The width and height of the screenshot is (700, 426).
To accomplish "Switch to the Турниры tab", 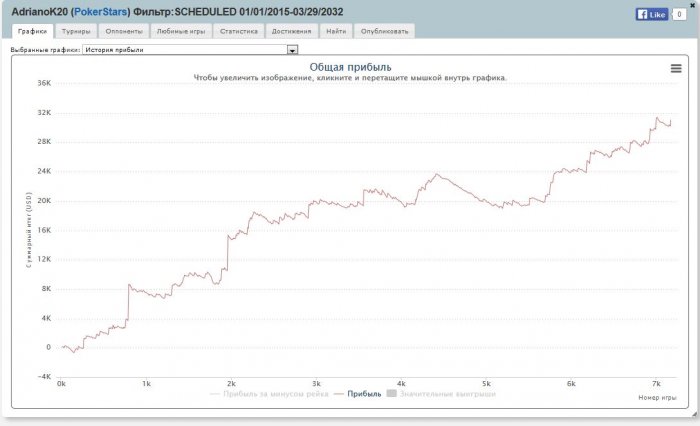I will [76, 31].
